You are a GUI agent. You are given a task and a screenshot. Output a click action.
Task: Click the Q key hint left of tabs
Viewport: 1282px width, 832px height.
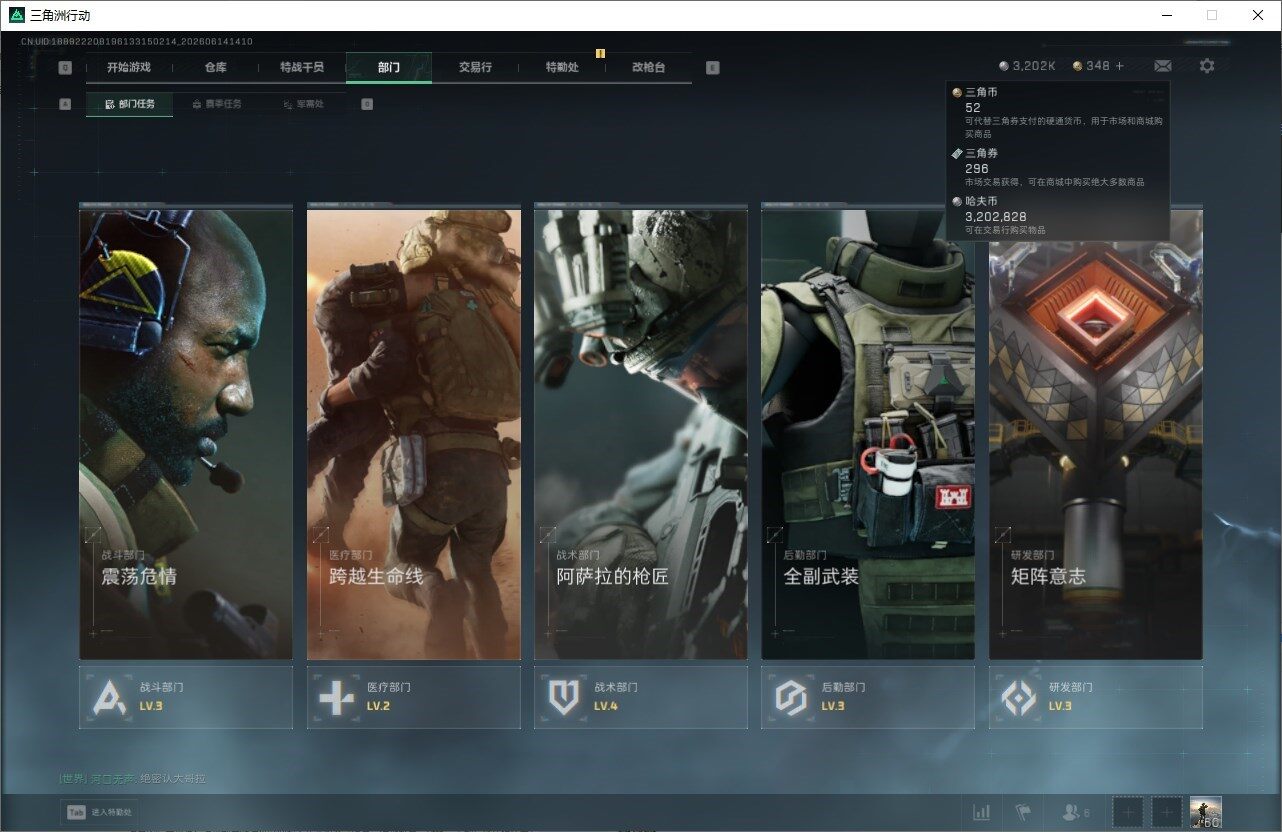point(65,68)
